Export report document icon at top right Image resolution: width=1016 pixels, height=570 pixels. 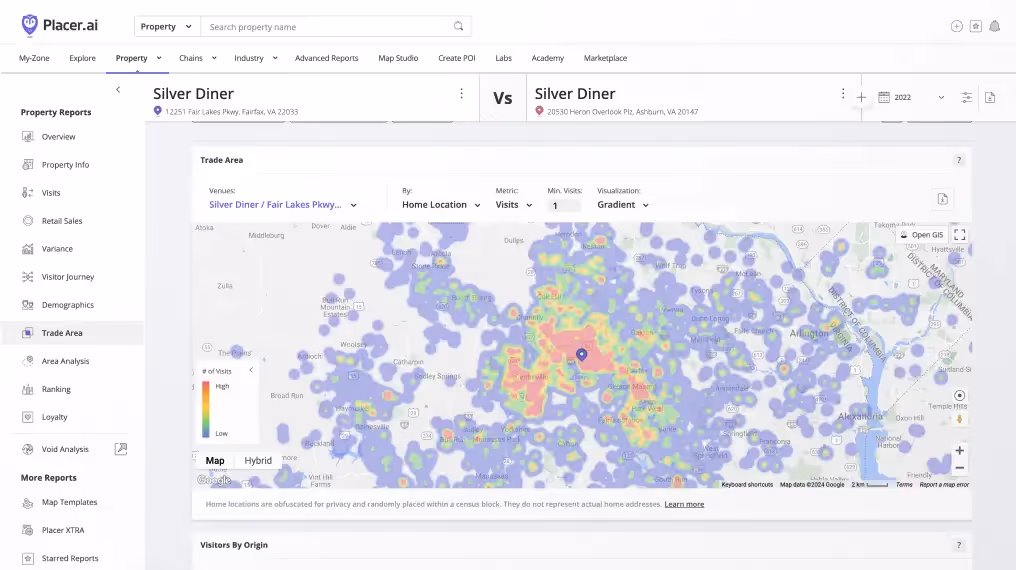point(990,97)
